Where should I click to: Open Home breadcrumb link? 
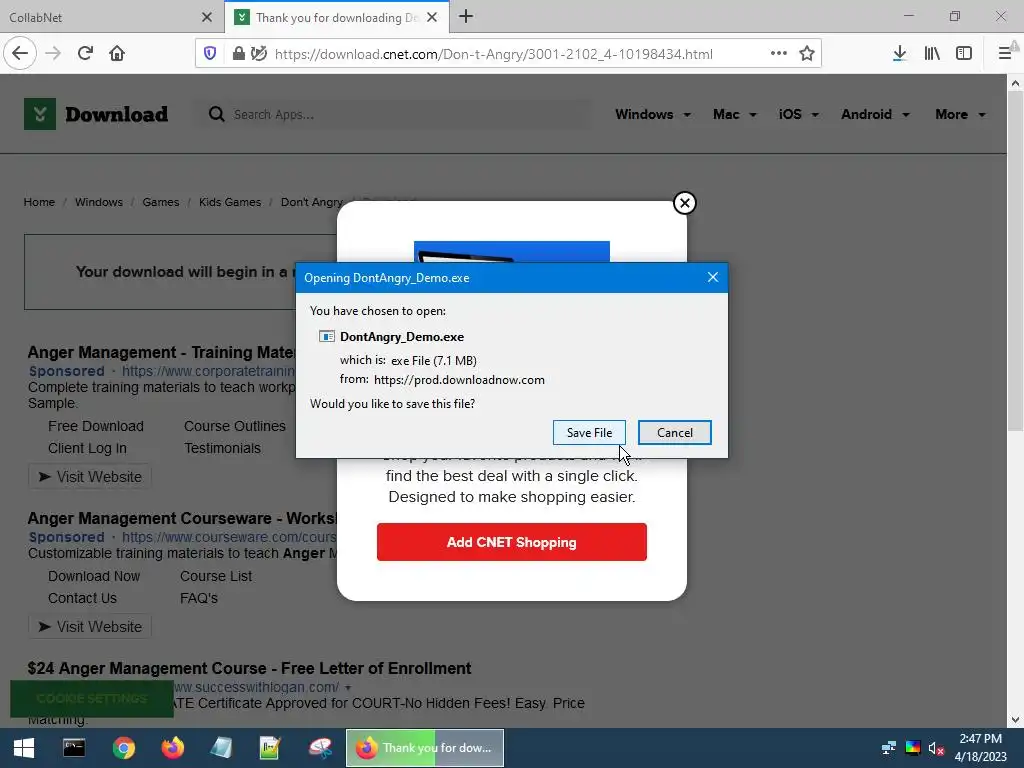(39, 202)
